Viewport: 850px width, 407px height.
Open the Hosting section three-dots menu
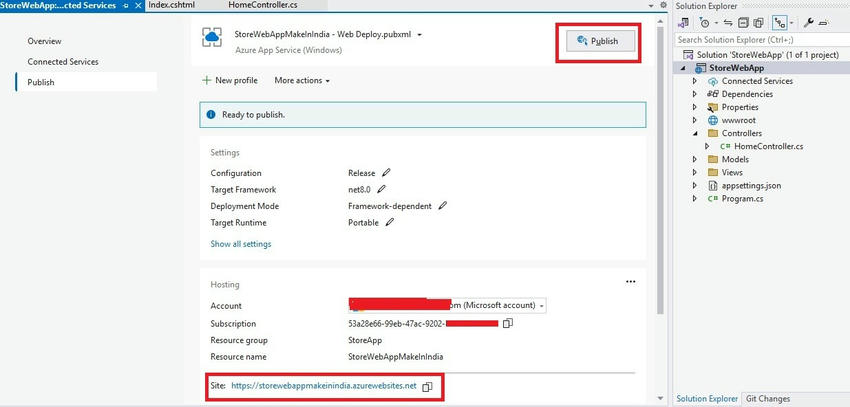pos(630,282)
